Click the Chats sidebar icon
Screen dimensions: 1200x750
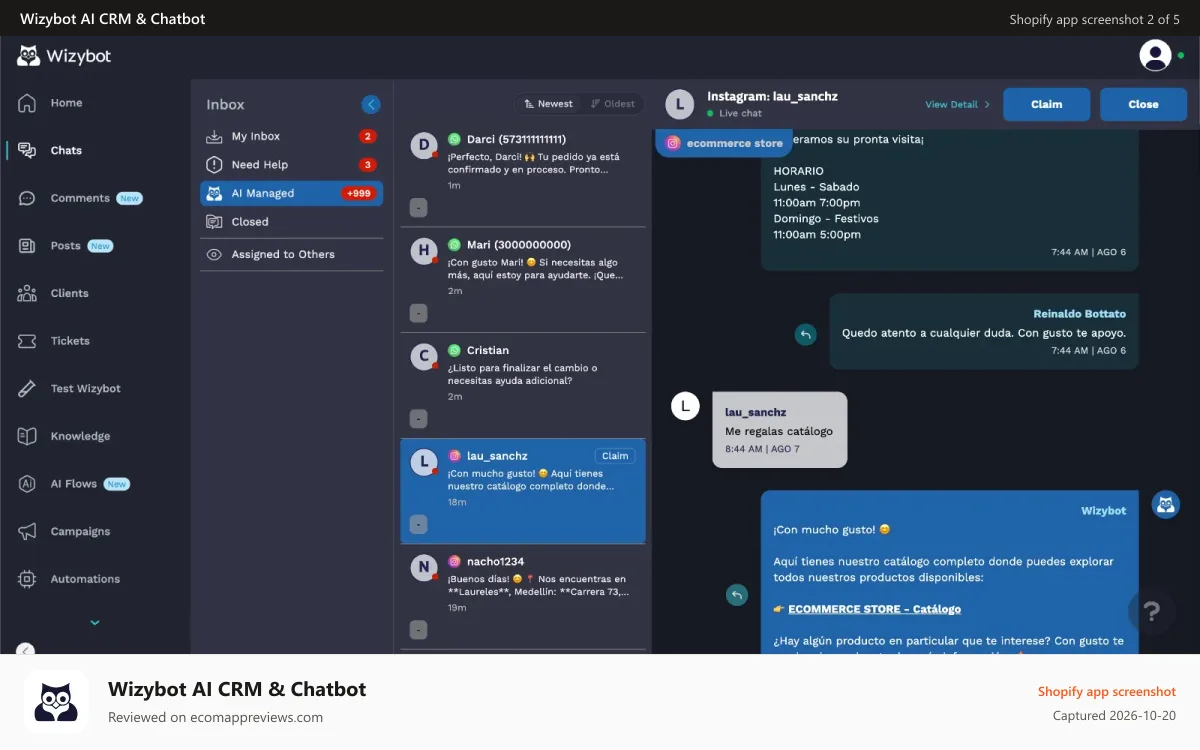coord(27,150)
